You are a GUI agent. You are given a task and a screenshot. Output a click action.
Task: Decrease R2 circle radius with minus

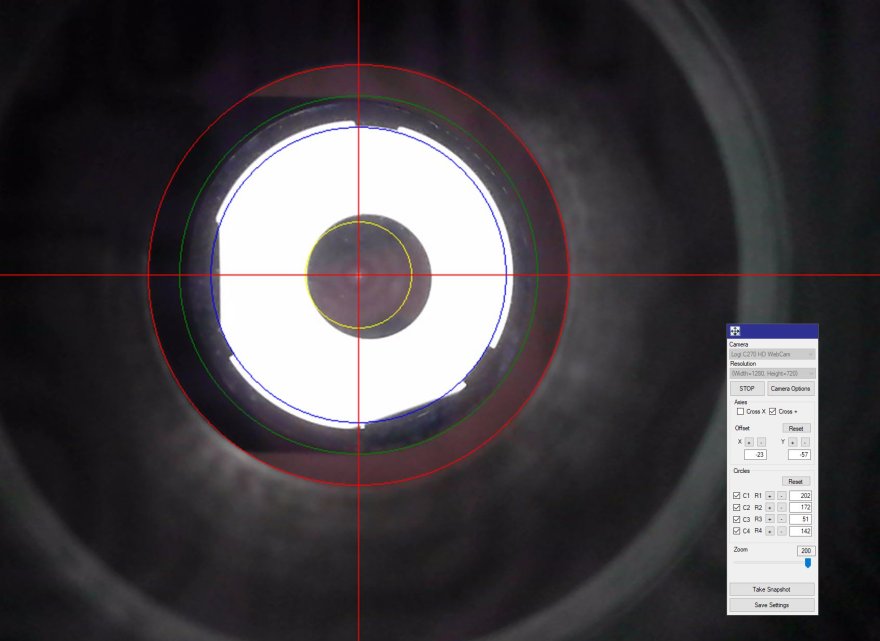(x=781, y=507)
